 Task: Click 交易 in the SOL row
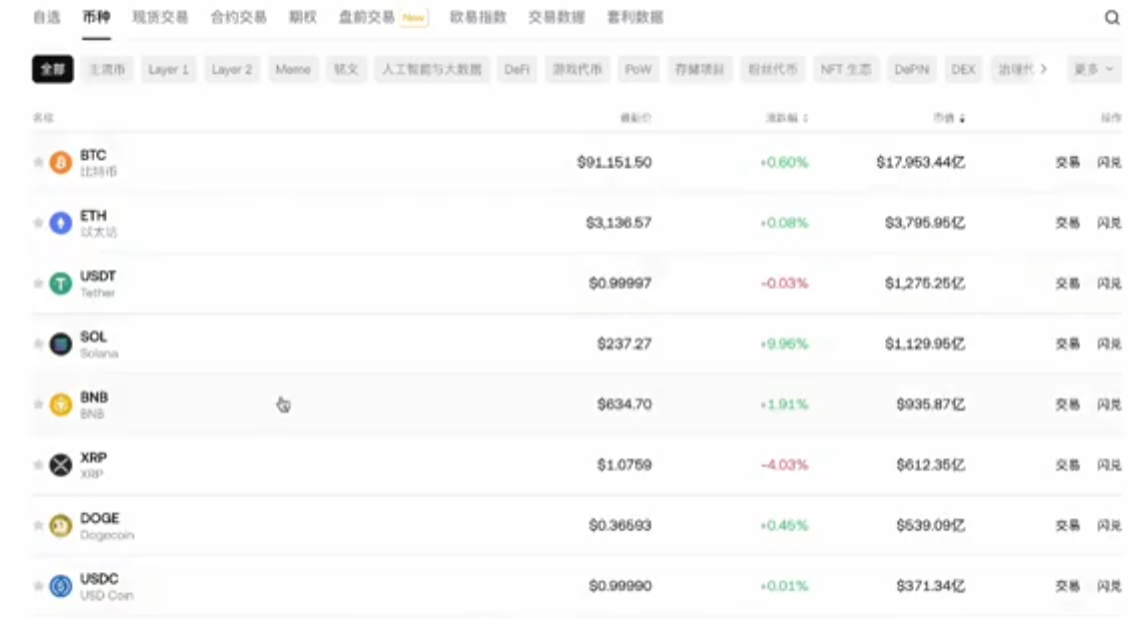coord(1068,343)
